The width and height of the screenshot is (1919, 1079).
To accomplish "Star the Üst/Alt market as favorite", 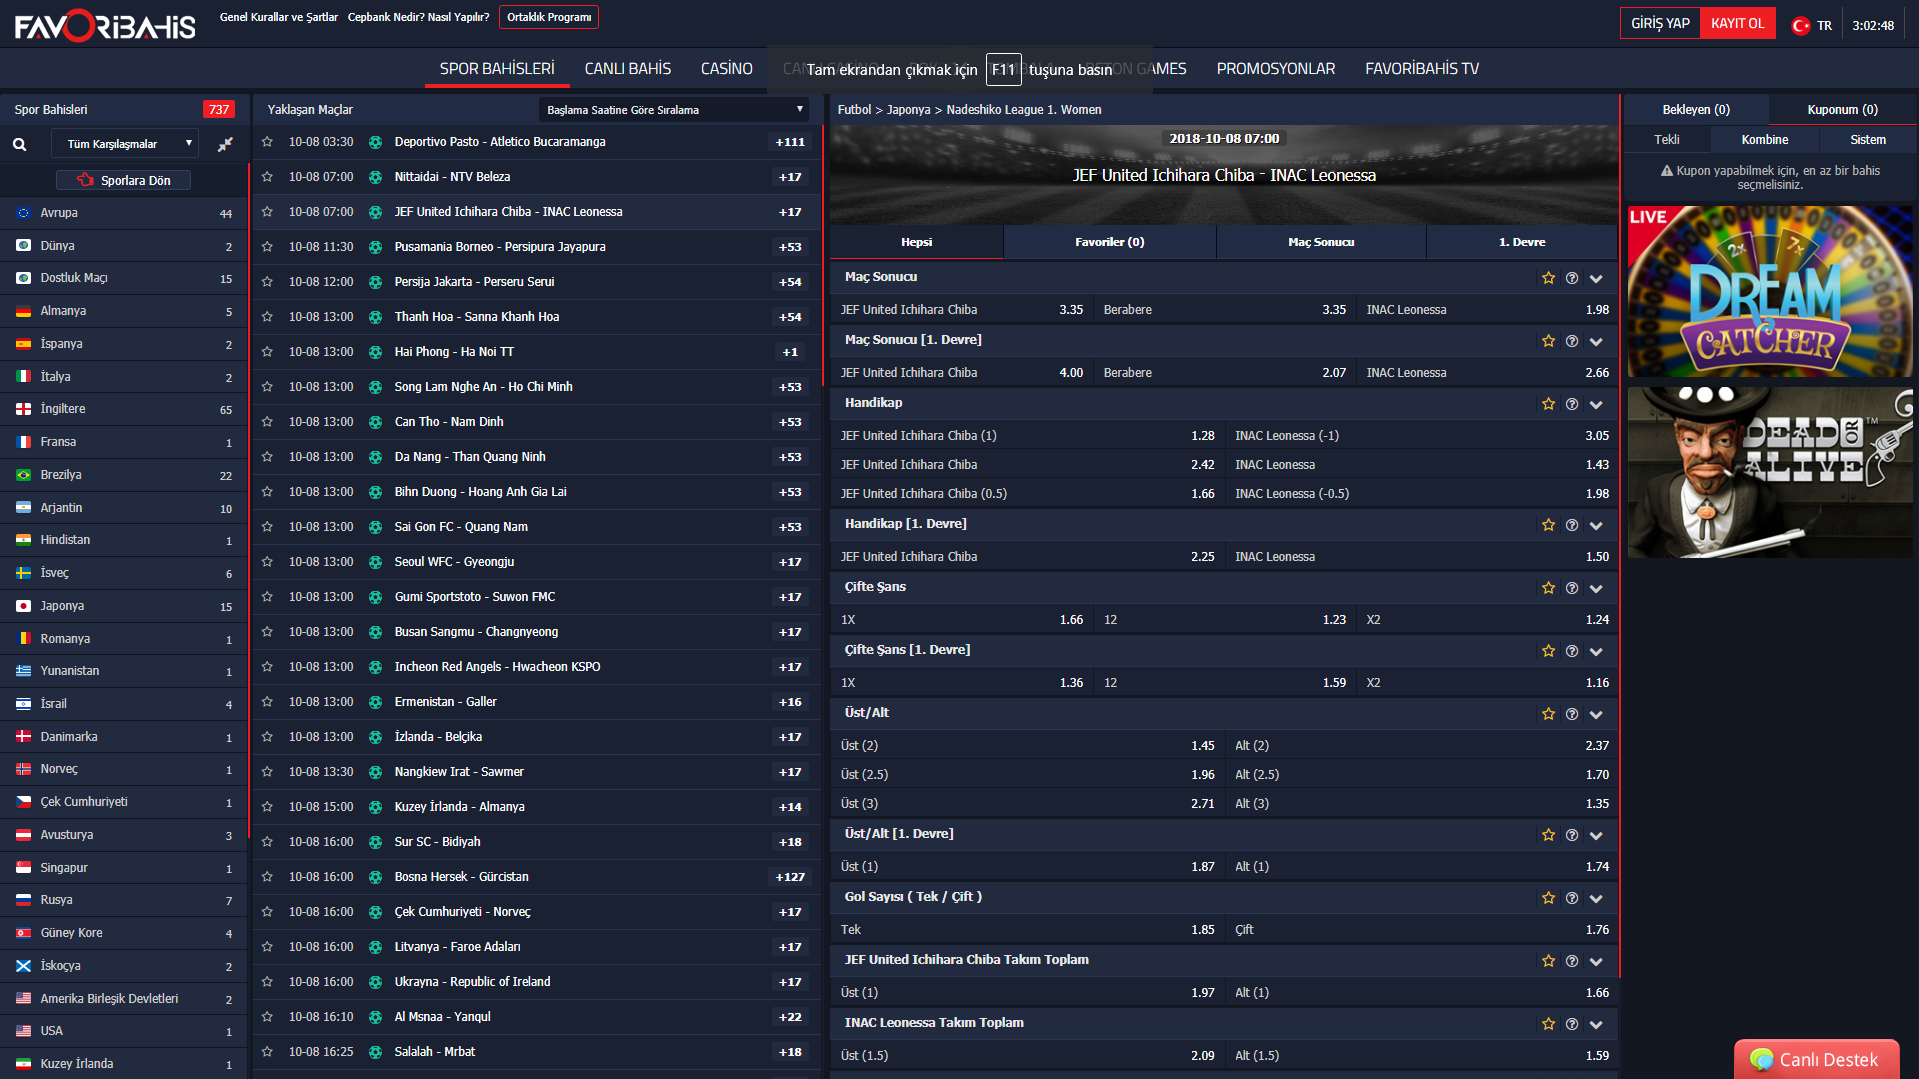I will click(x=1548, y=714).
